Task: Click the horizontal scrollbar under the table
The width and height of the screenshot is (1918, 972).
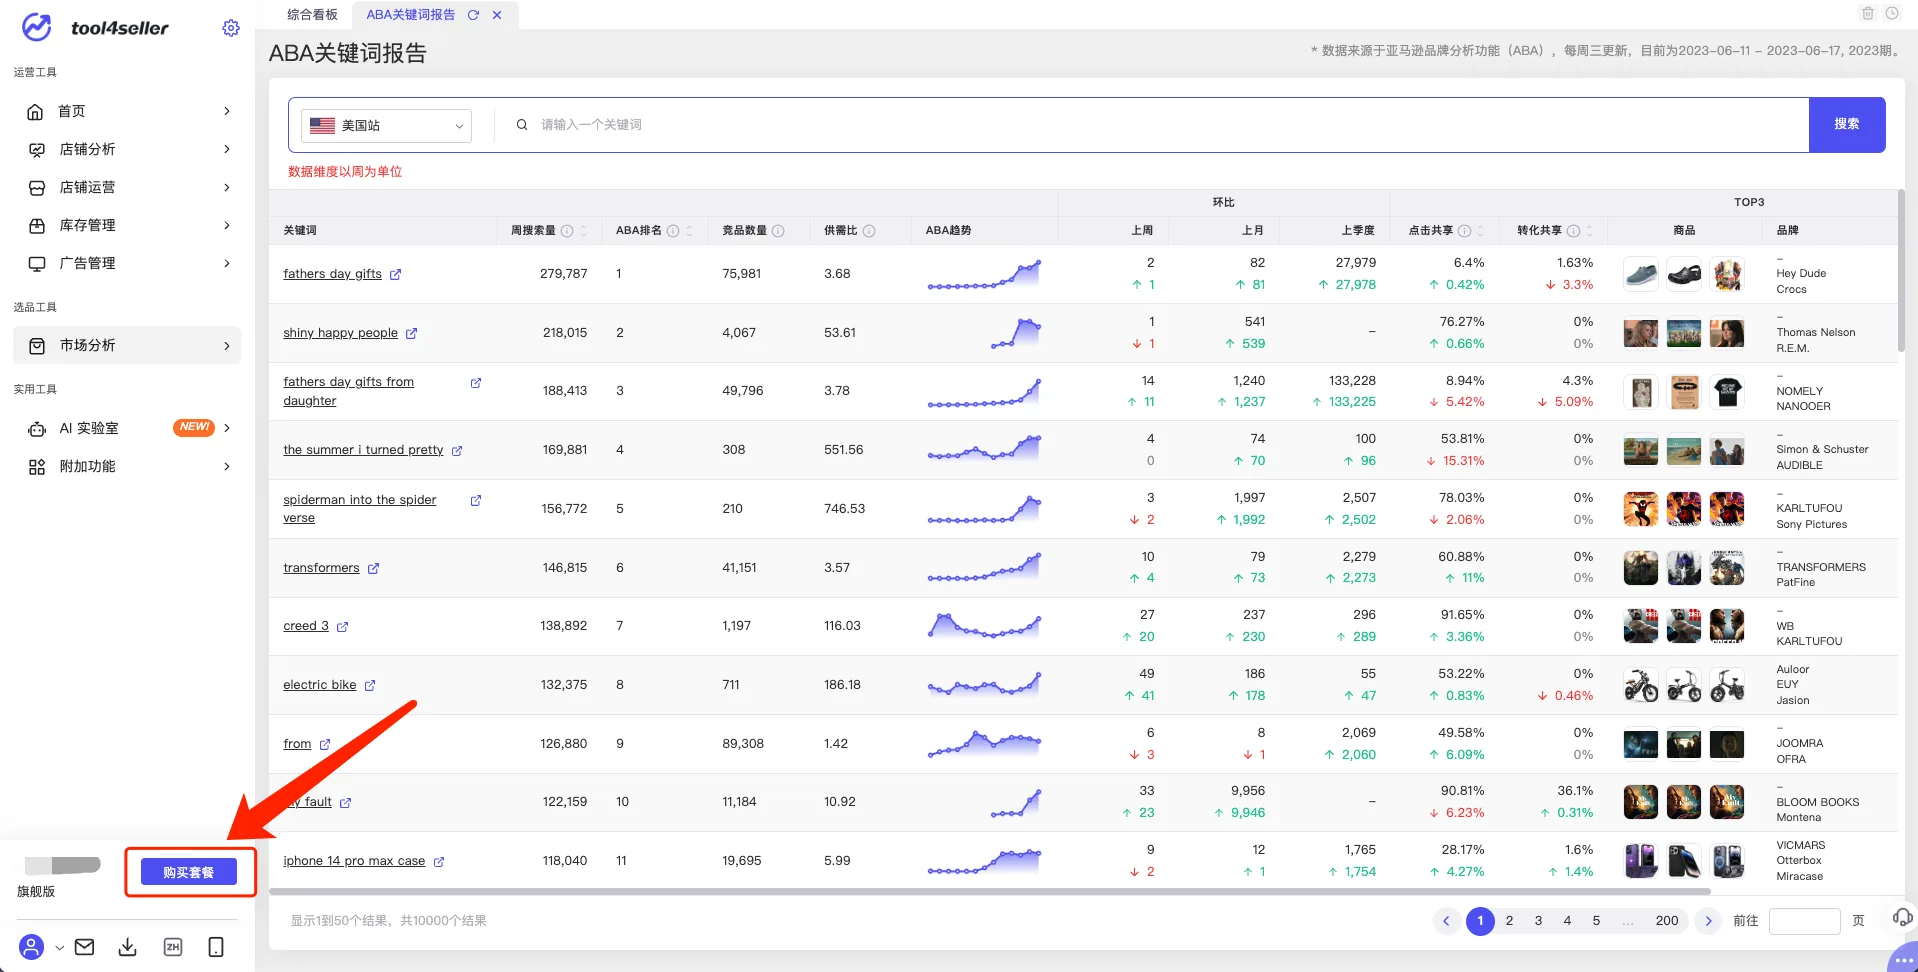Action: (991, 890)
